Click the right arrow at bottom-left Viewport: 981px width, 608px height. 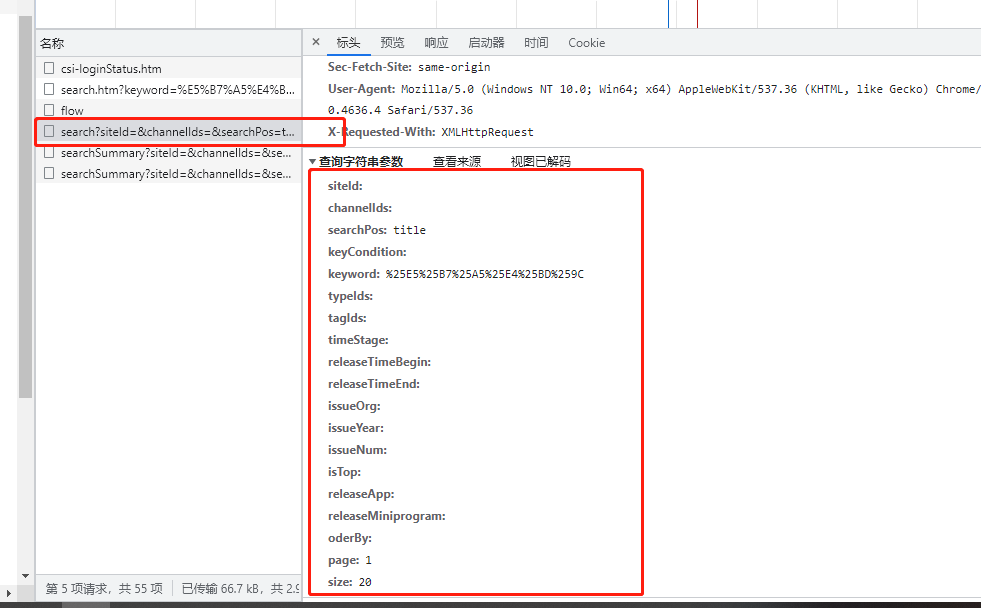tap(8, 593)
